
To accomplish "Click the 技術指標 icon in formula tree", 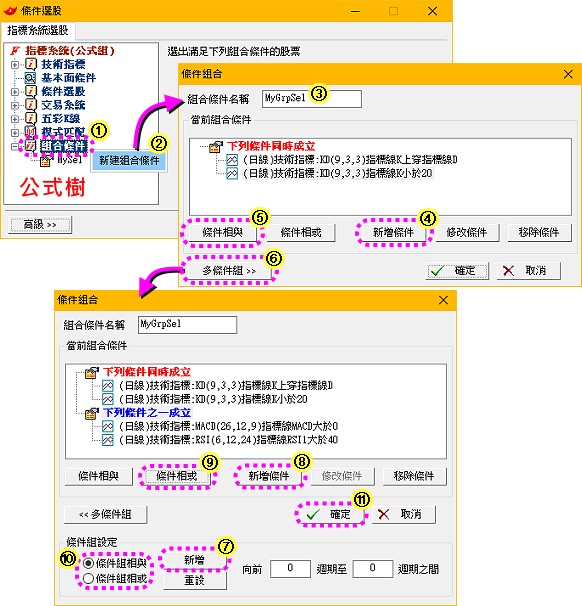I will 31,64.
